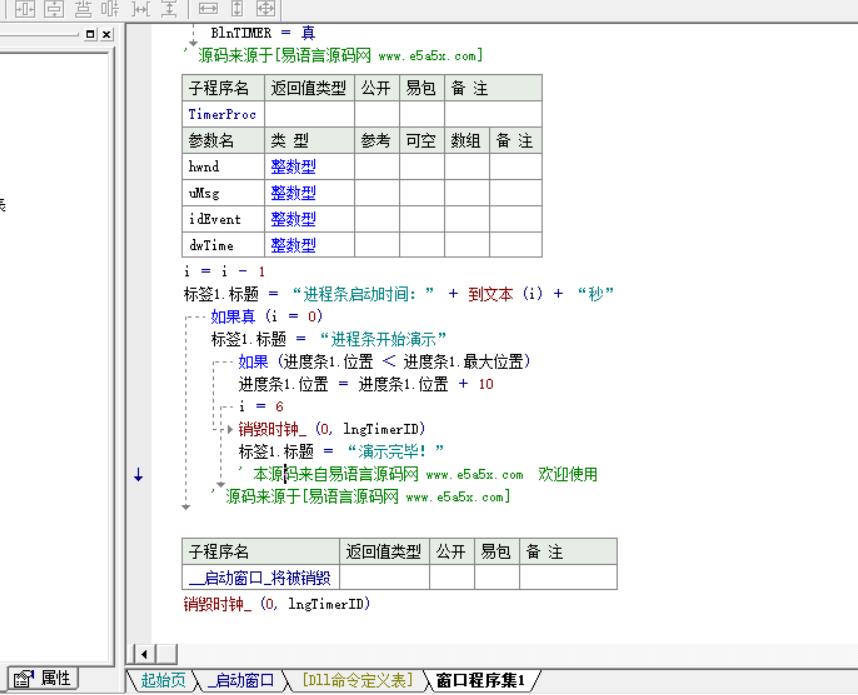This screenshot has height=695, width=858.
Task: Click the make same height icon
Action: click(237, 9)
